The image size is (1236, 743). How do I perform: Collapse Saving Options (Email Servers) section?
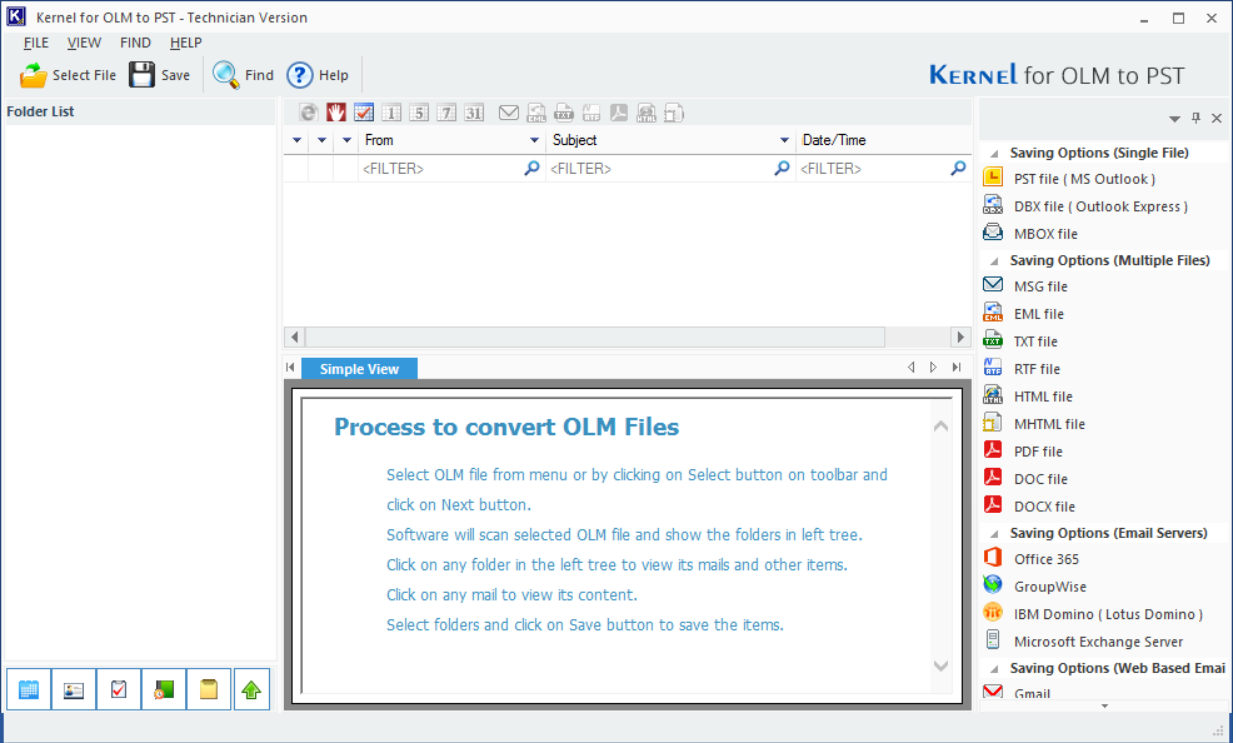tap(995, 534)
